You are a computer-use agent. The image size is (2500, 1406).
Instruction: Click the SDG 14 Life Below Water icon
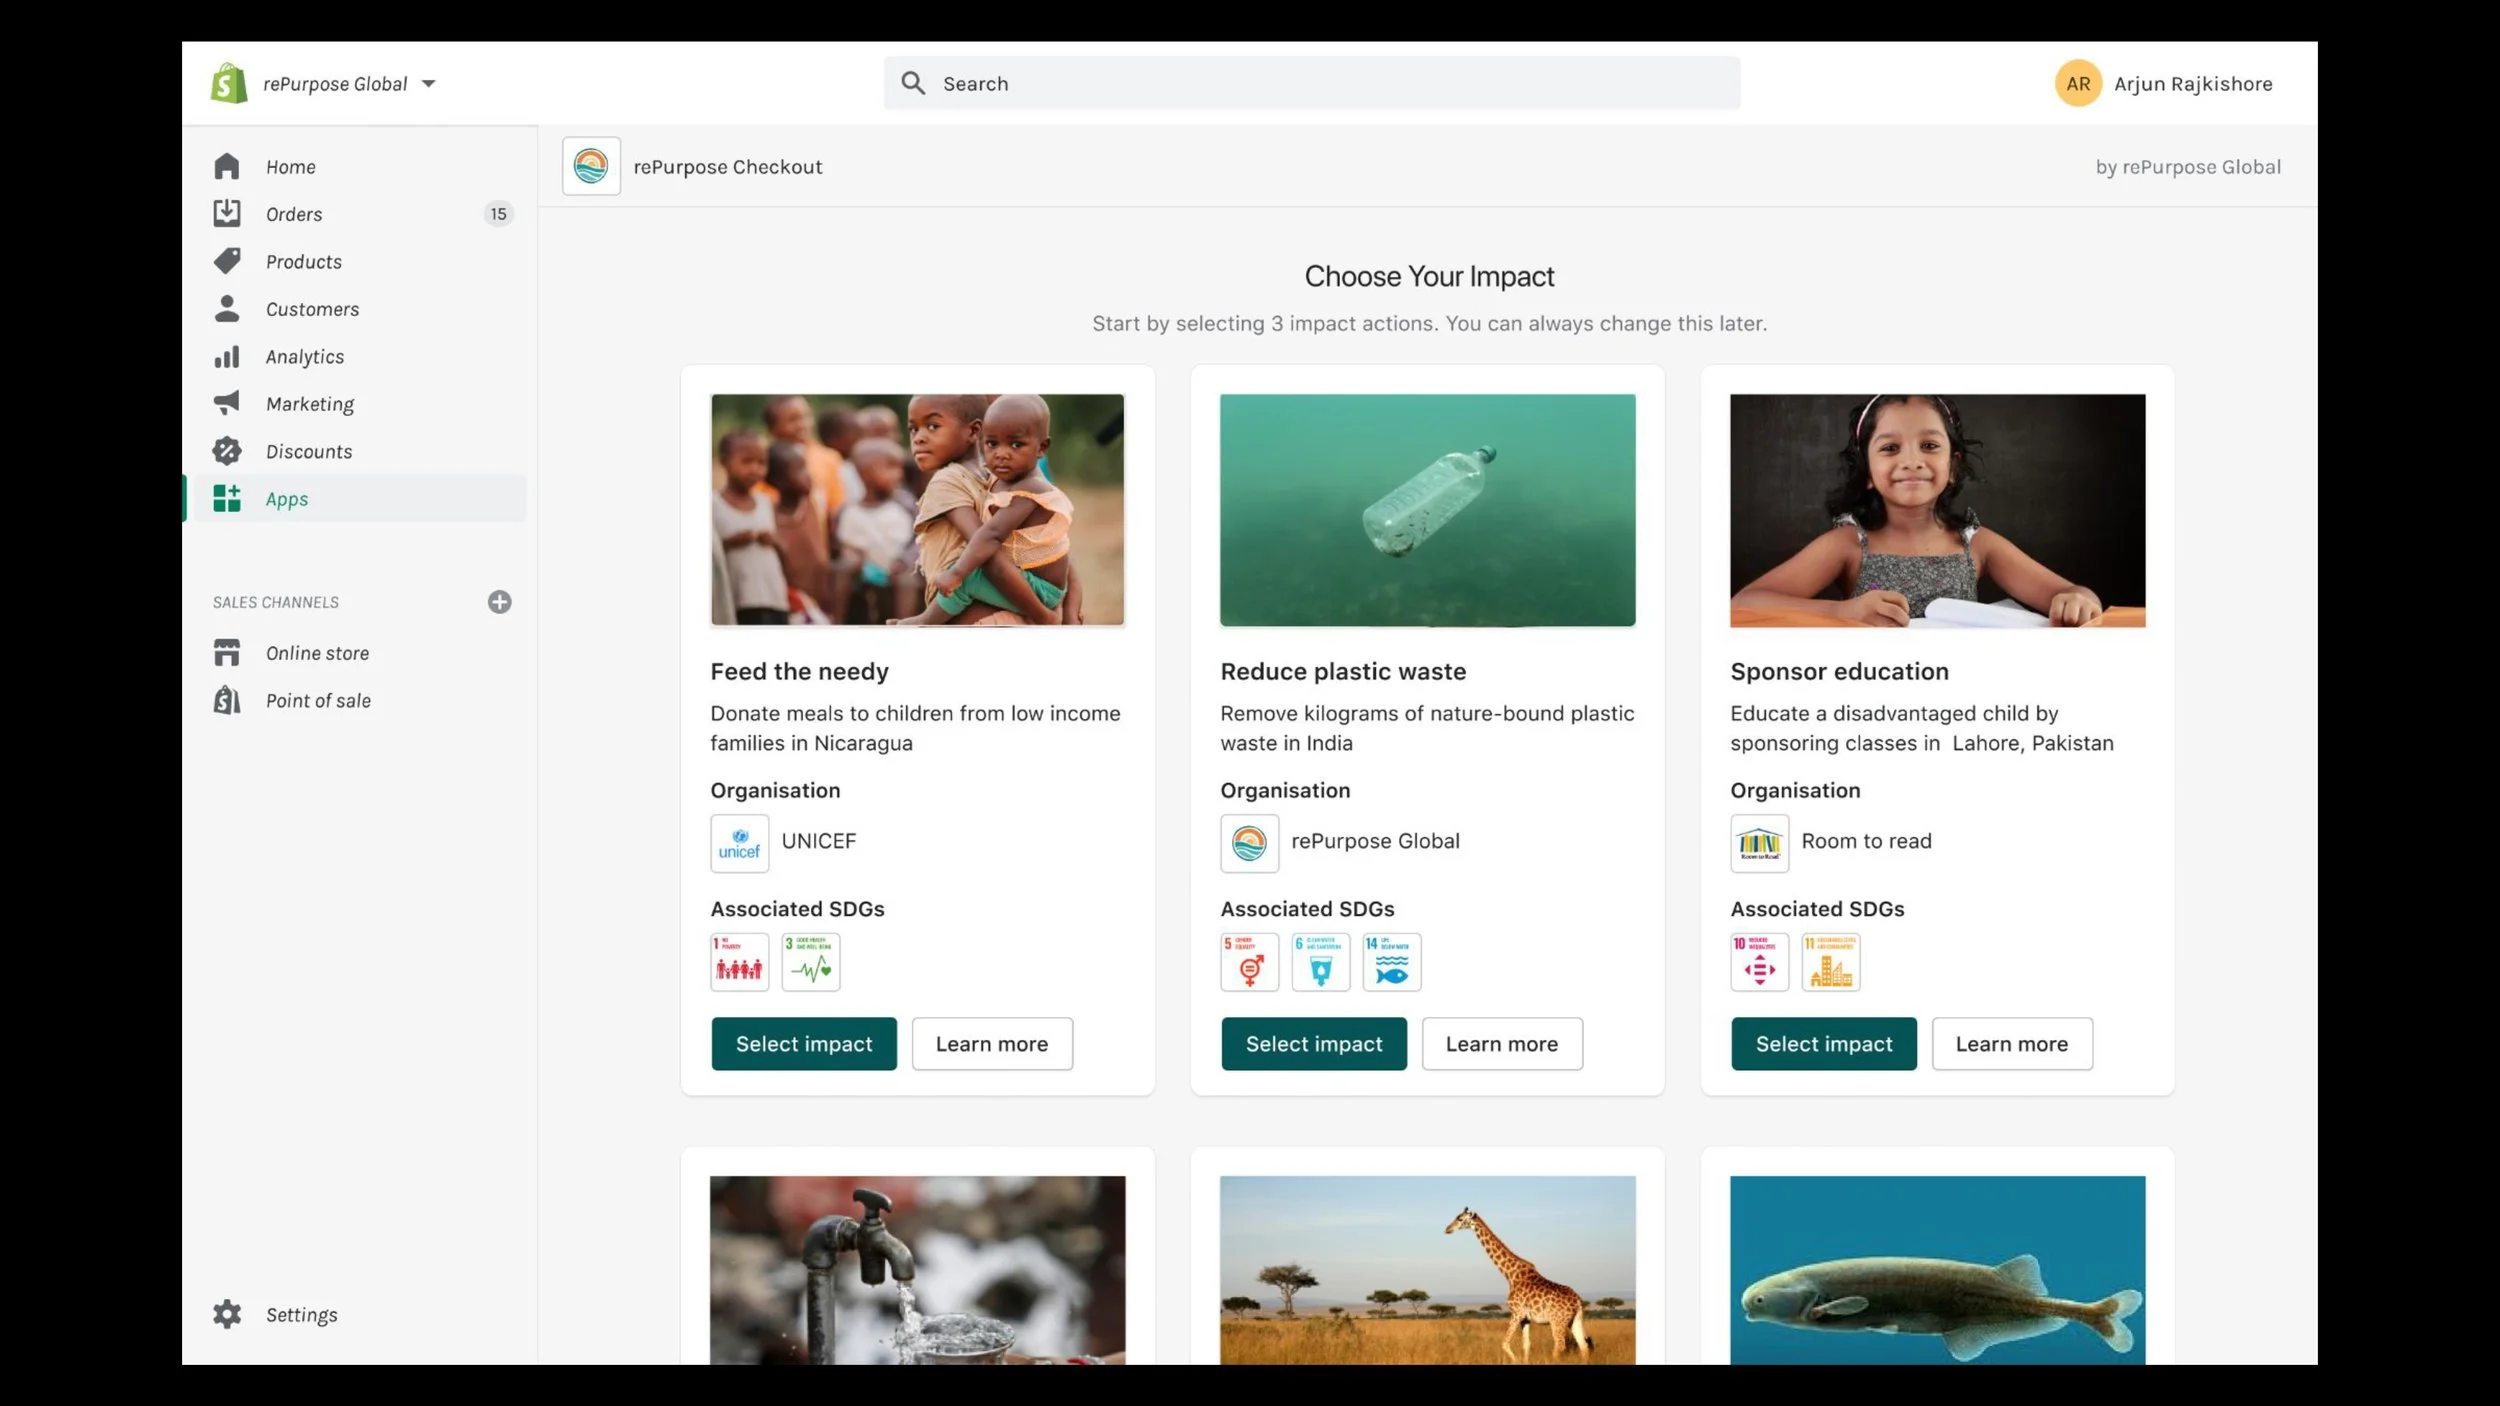tap(1391, 962)
